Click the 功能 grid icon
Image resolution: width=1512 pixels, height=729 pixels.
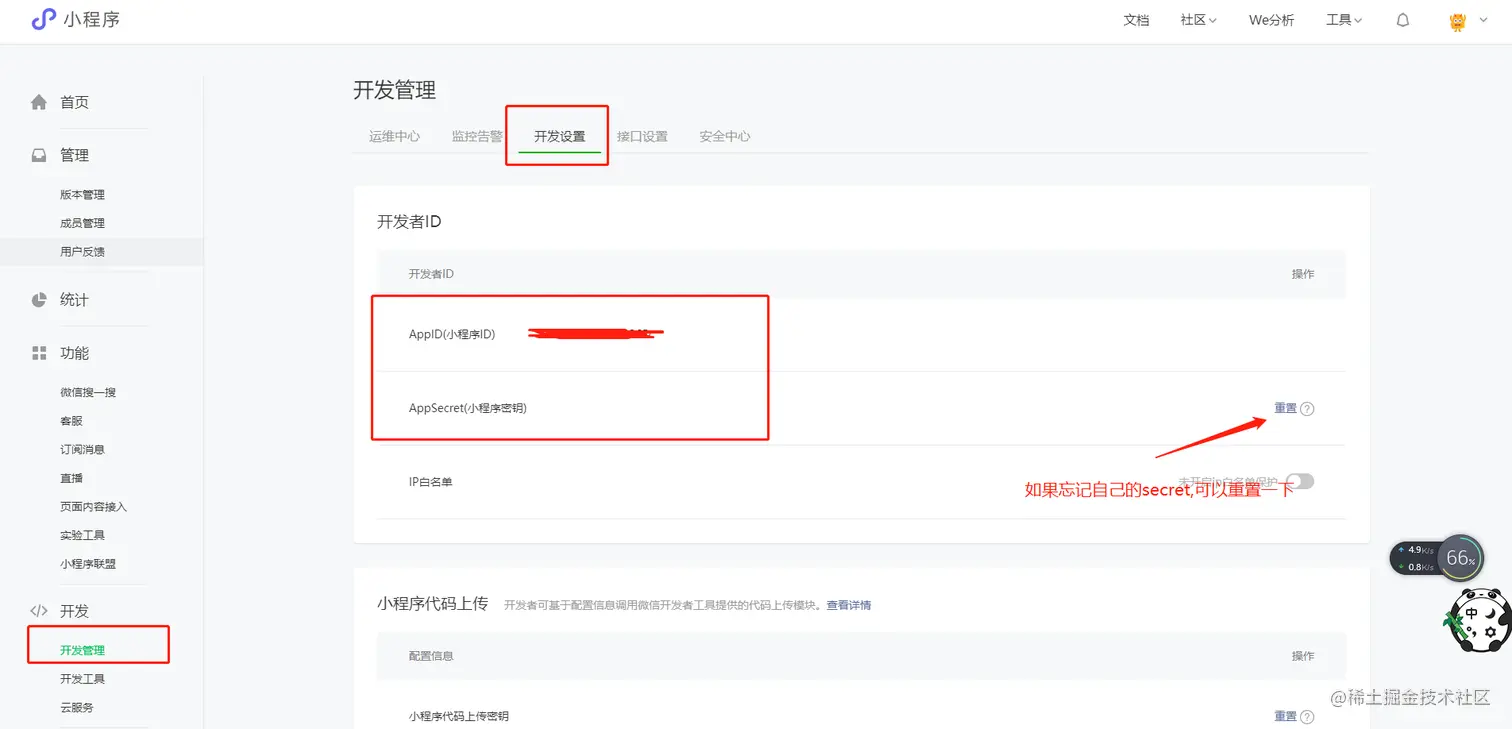(39, 353)
